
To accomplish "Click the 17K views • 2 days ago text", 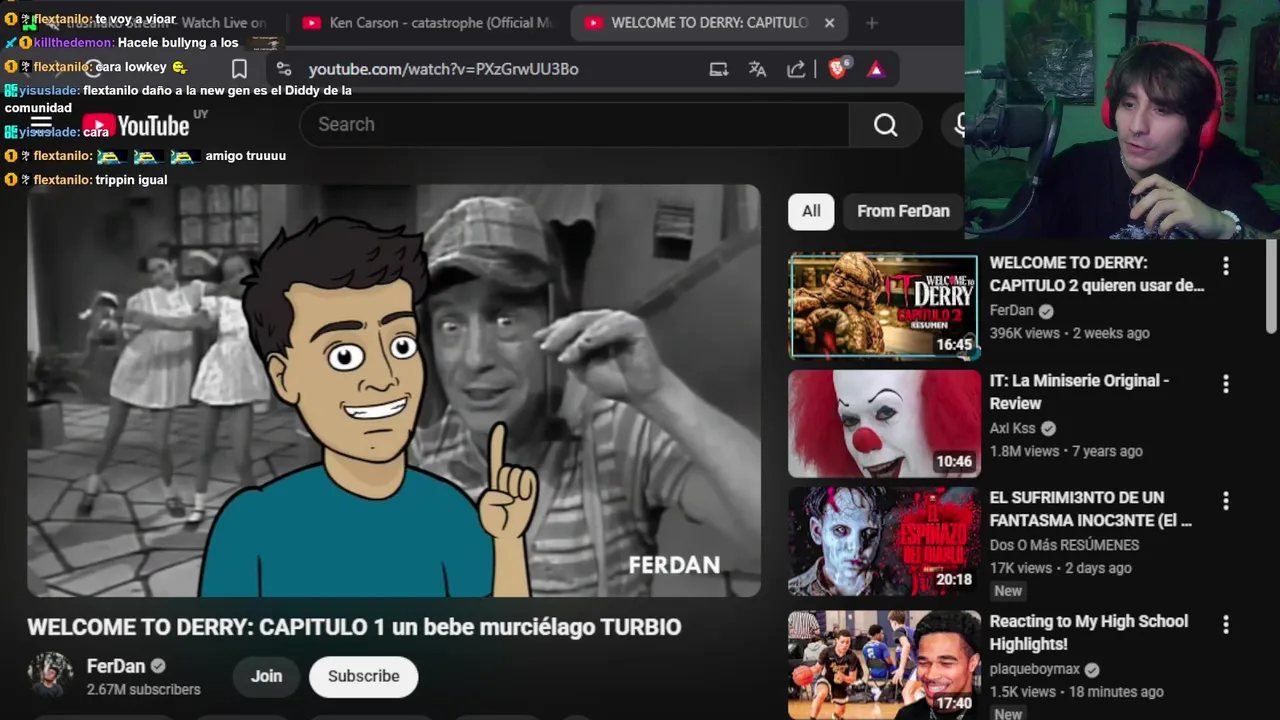I will click(x=1060, y=568).
